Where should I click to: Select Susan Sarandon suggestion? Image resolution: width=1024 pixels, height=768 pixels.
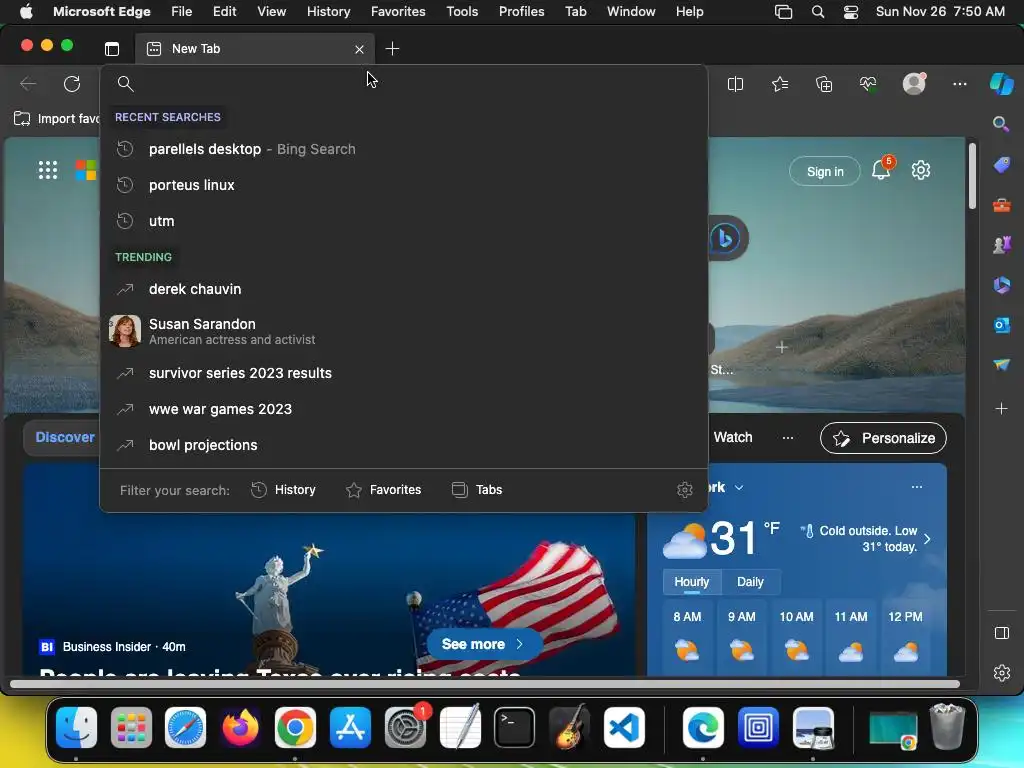coord(404,330)
